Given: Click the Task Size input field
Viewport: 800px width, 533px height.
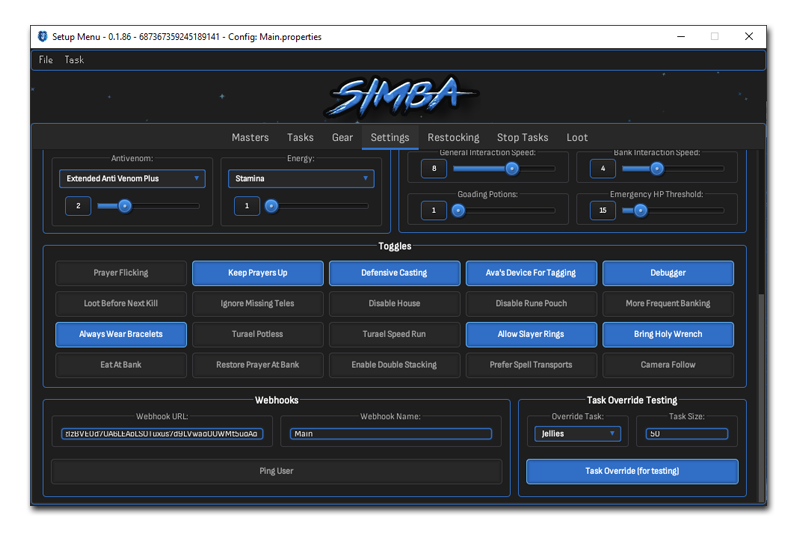Looking at the screenshot, I should [x=686, y=434].
